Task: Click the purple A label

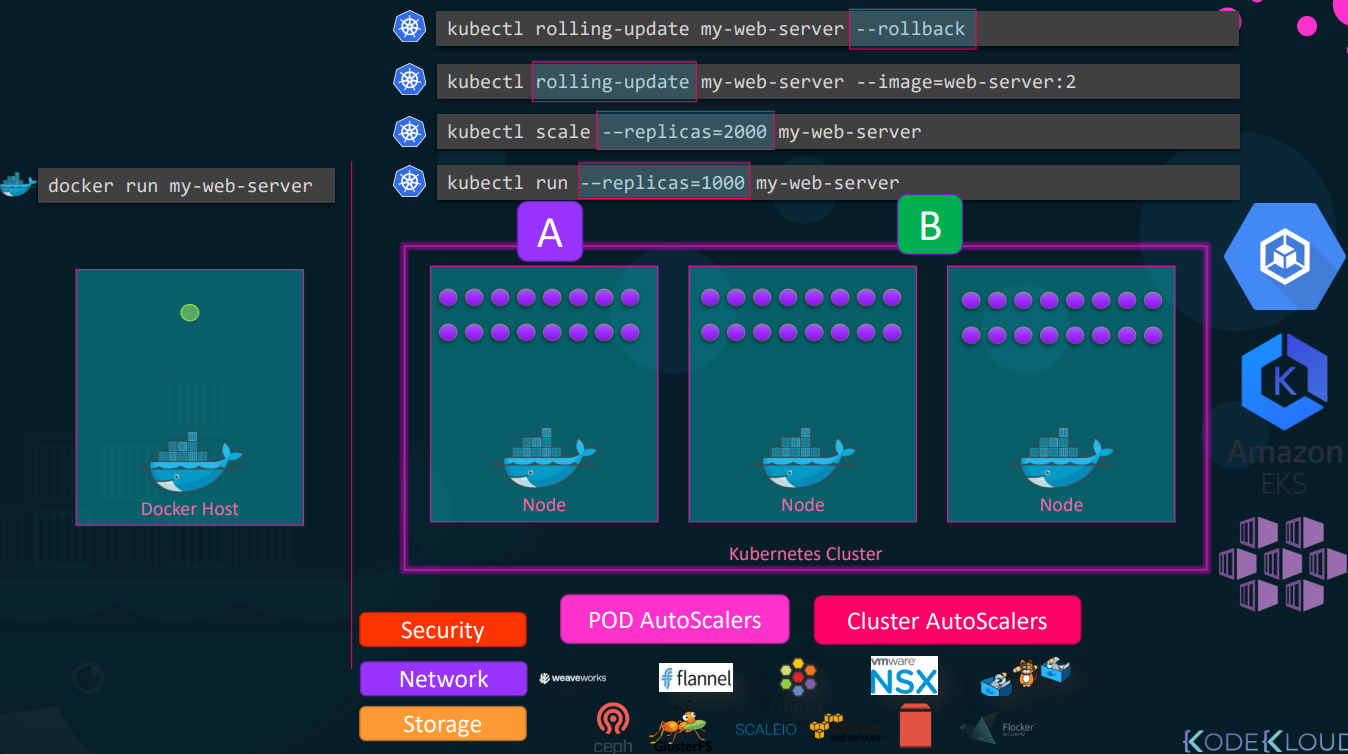Action: pos(550,231)
